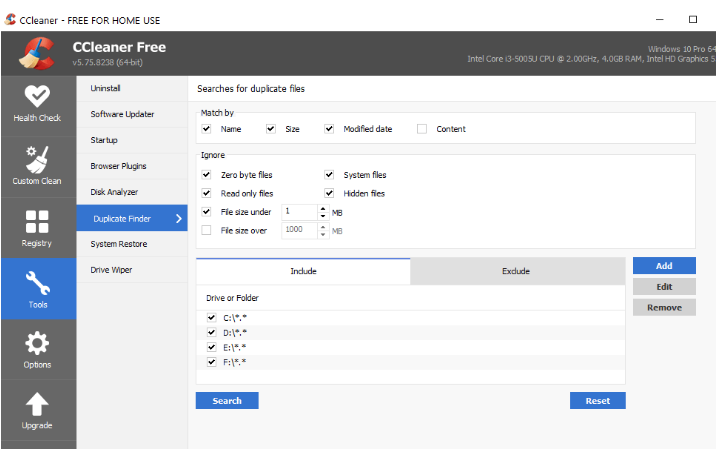Select the Tools wrench icon
Screen dimensions: 718x450
(37, 283)
